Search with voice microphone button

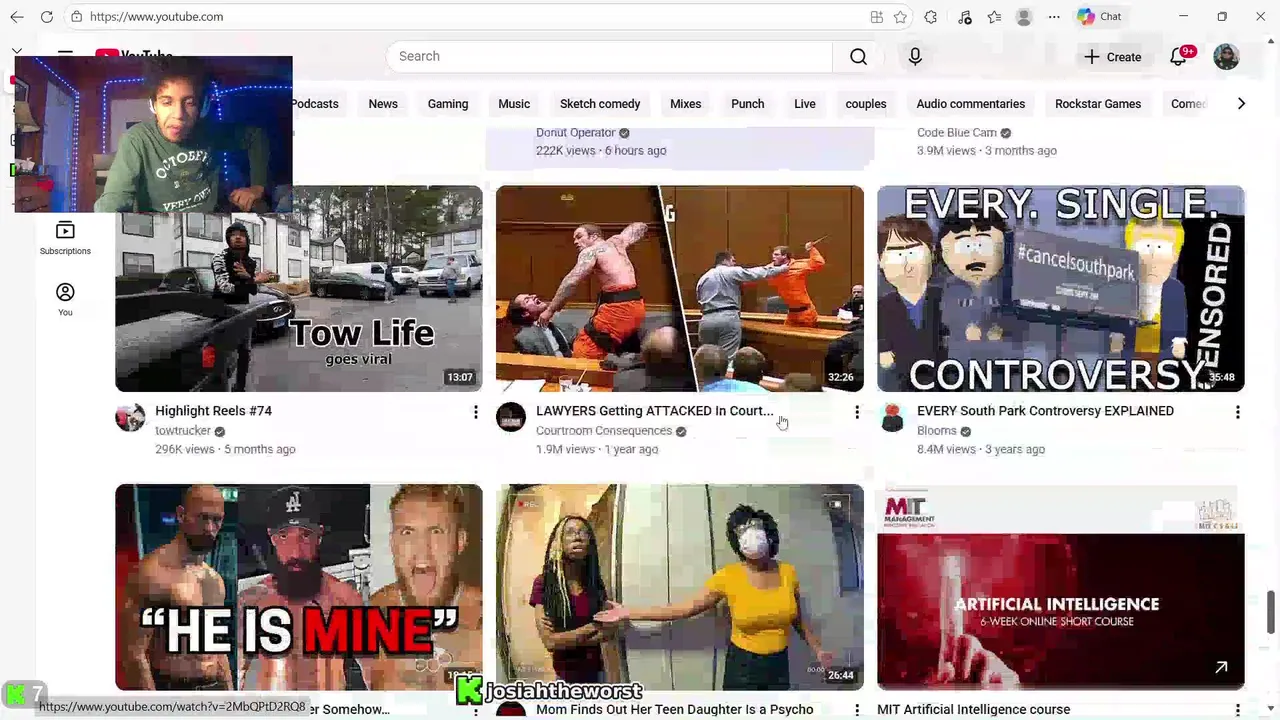pyautogui.click(x=915, y=56)
